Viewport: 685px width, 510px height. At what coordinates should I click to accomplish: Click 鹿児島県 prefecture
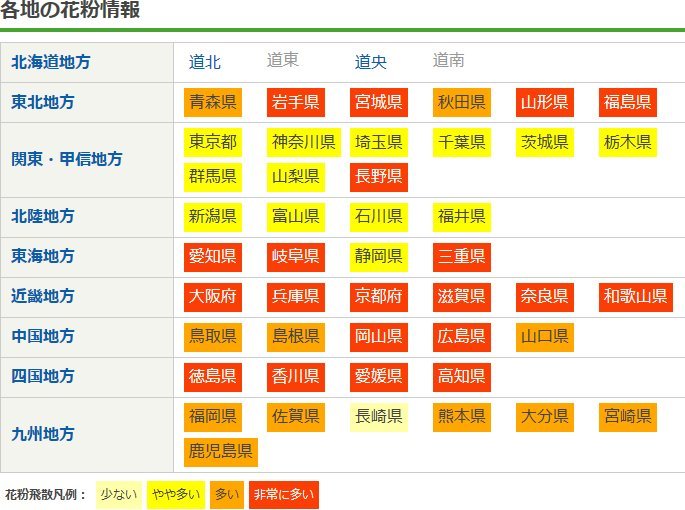pos(221,451)
